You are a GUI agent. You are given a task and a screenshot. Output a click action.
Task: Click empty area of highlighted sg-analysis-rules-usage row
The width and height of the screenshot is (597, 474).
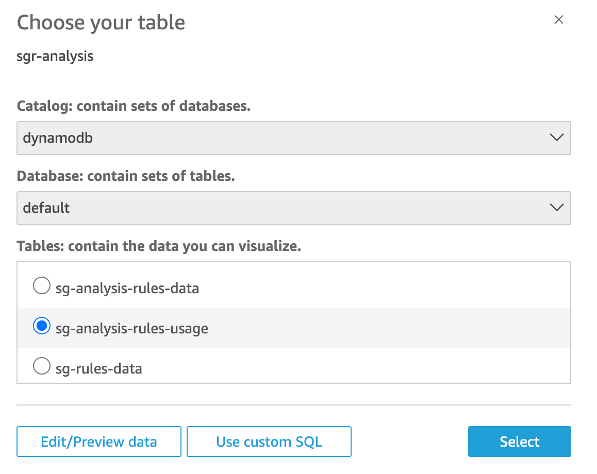coord(388,328)
